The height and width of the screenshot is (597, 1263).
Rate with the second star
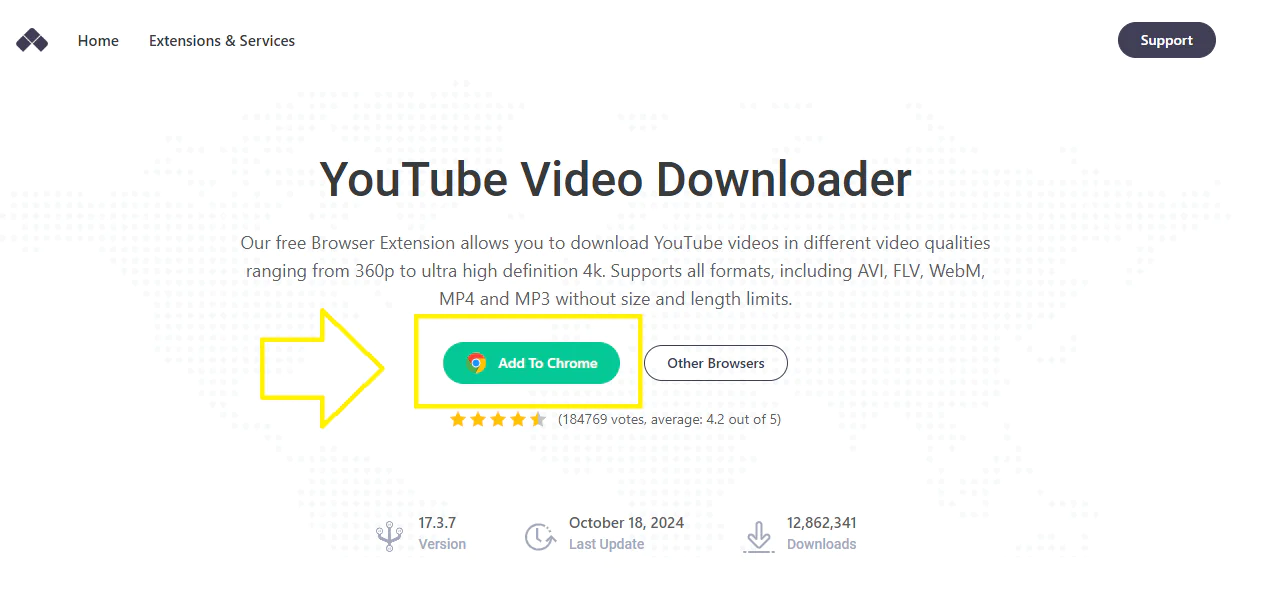[478, 419]
